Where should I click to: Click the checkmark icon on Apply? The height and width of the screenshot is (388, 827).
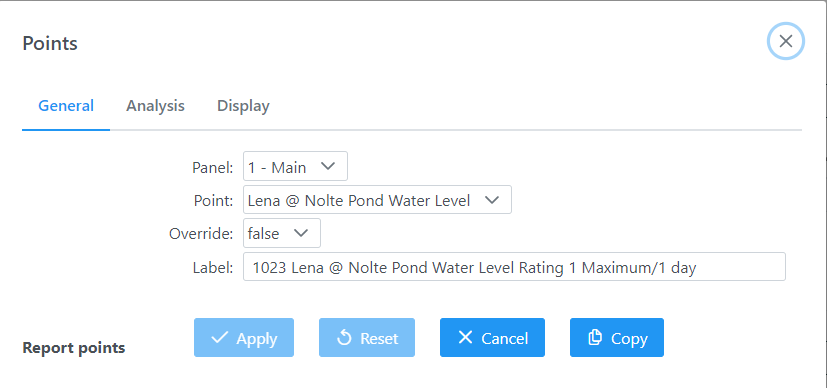click(x=219, y=337)
